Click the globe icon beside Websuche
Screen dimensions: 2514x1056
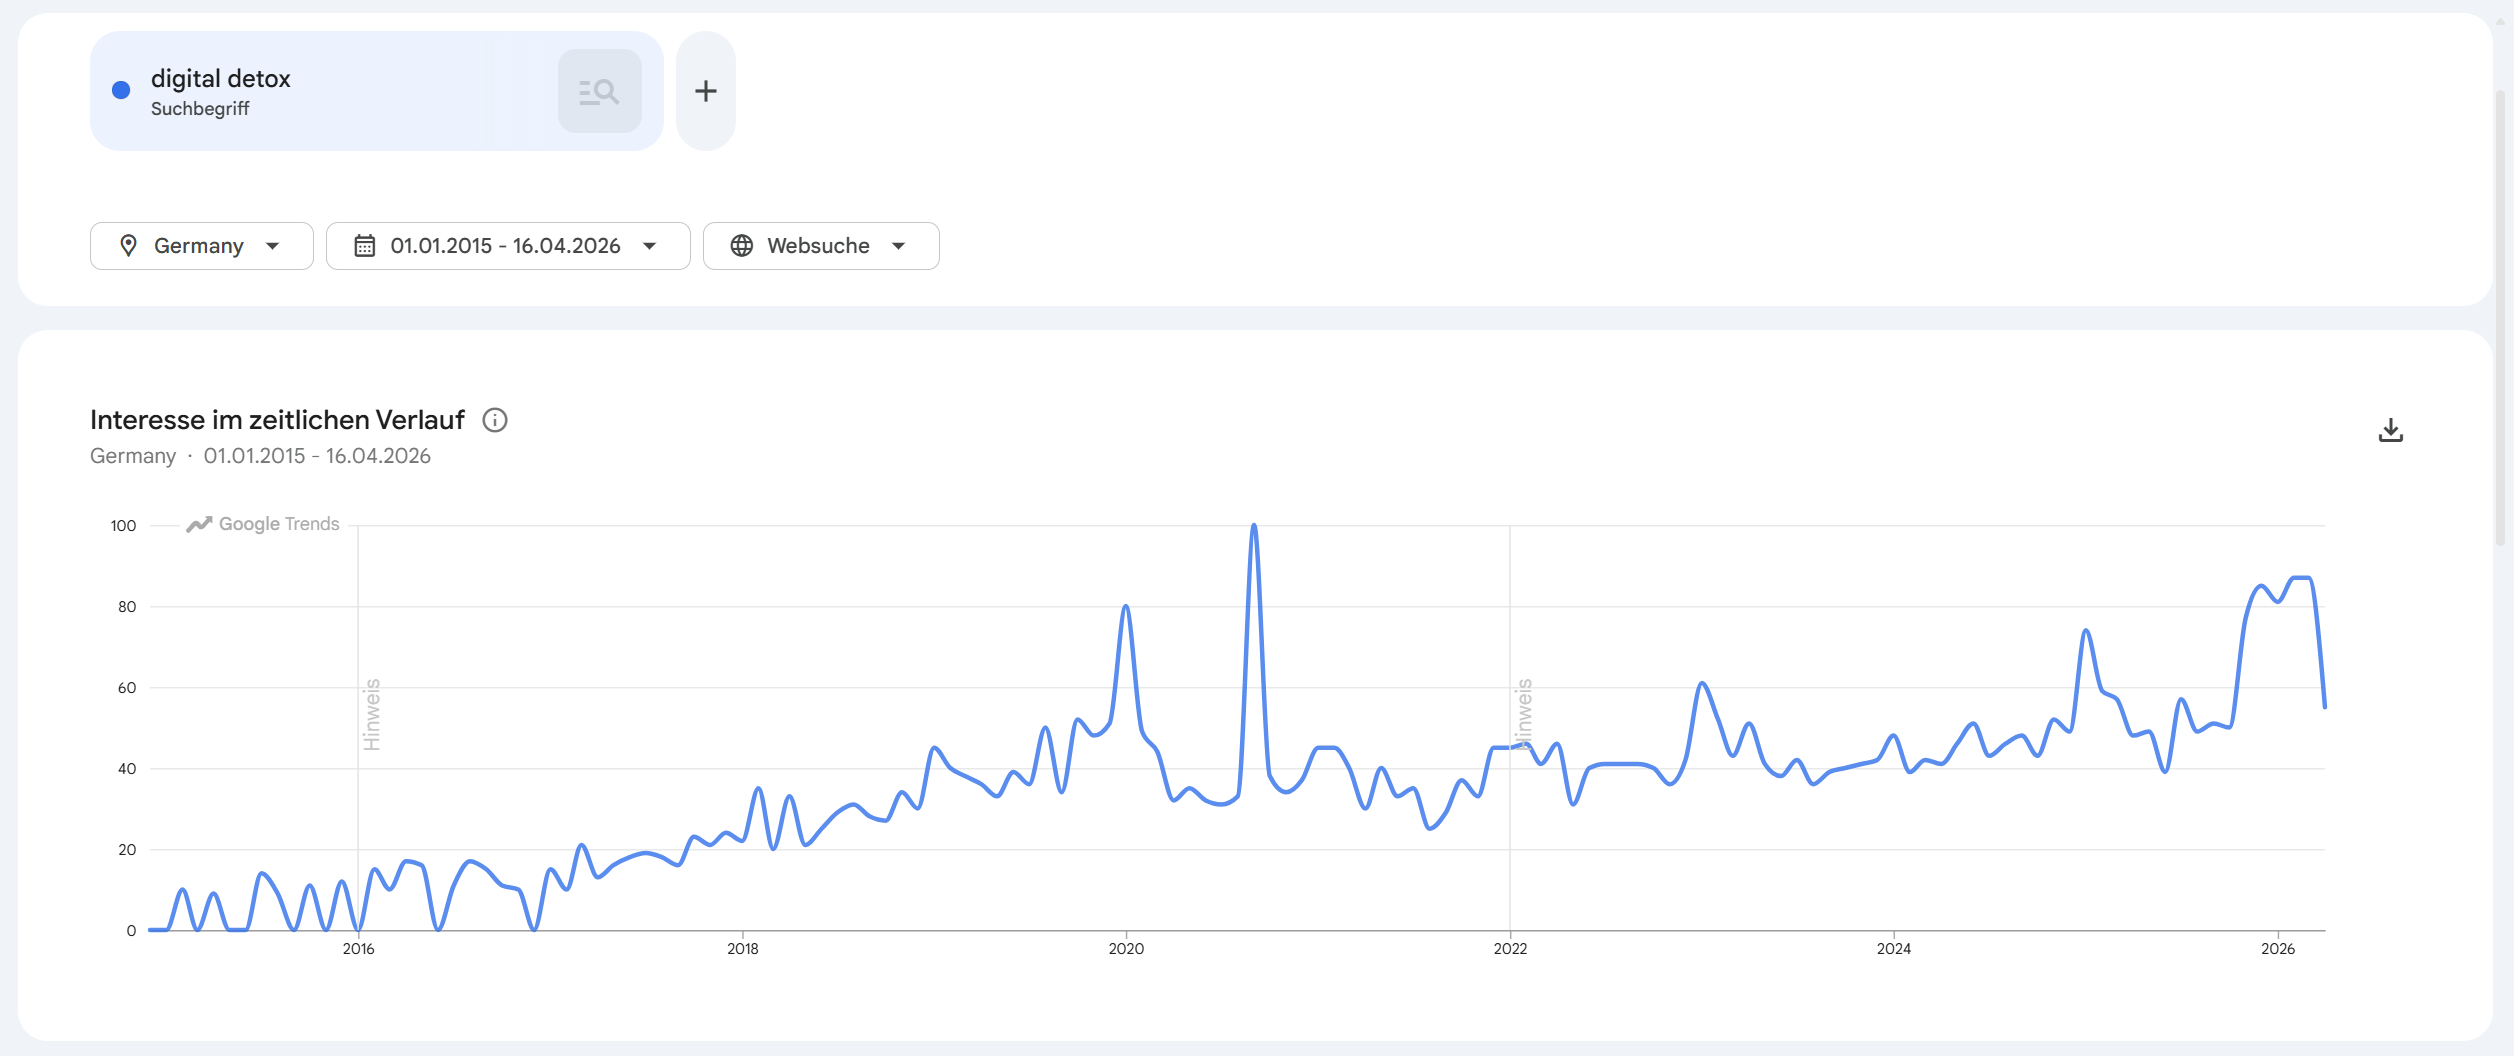point(742,246)
